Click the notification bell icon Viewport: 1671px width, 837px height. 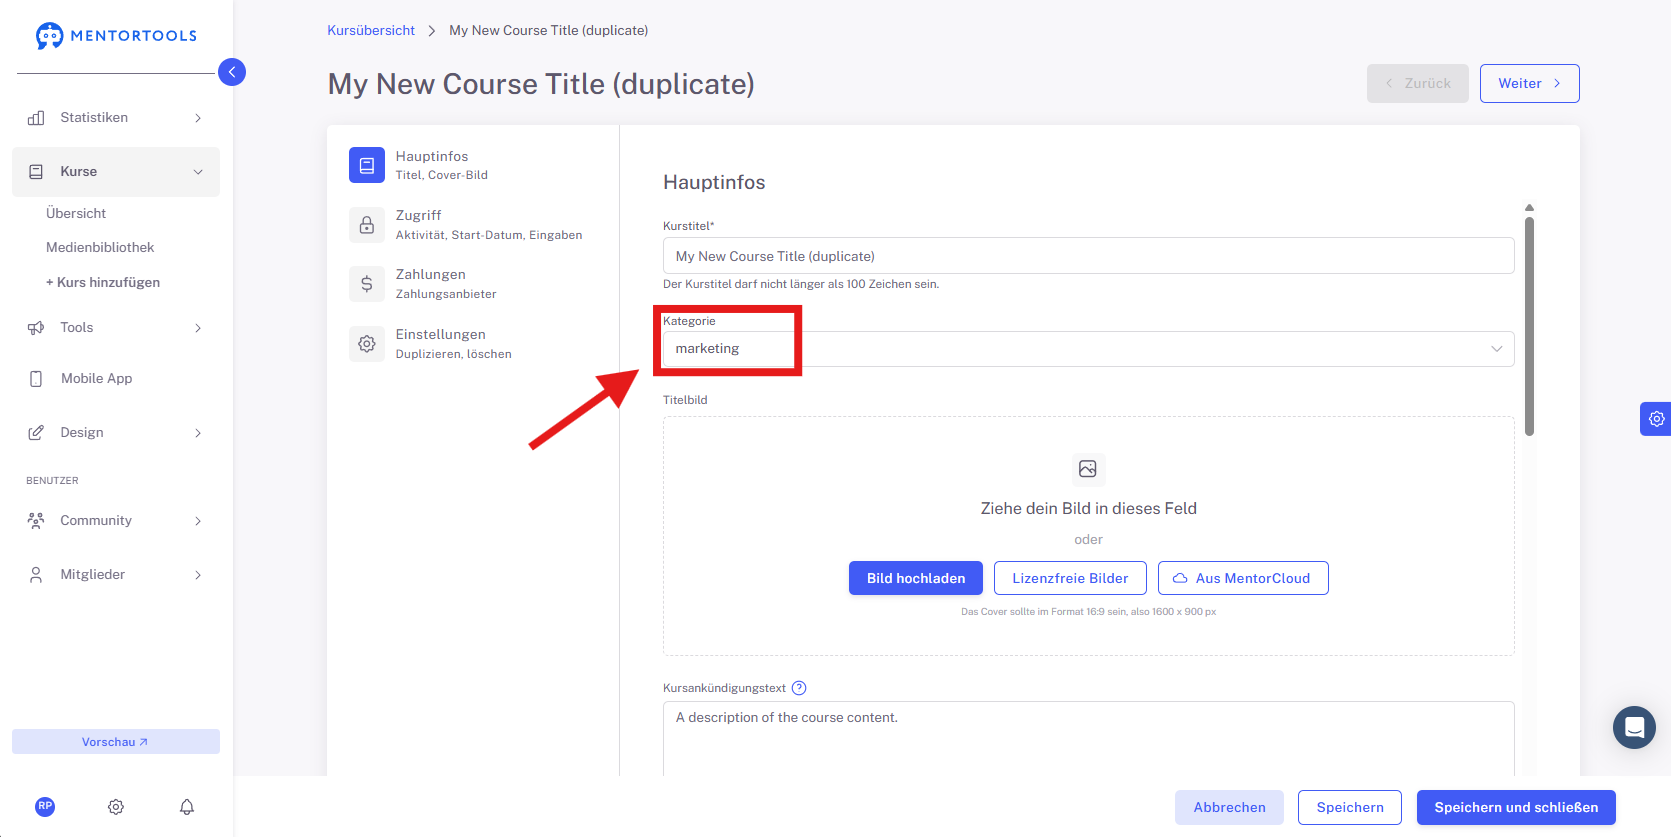(187, 807)
